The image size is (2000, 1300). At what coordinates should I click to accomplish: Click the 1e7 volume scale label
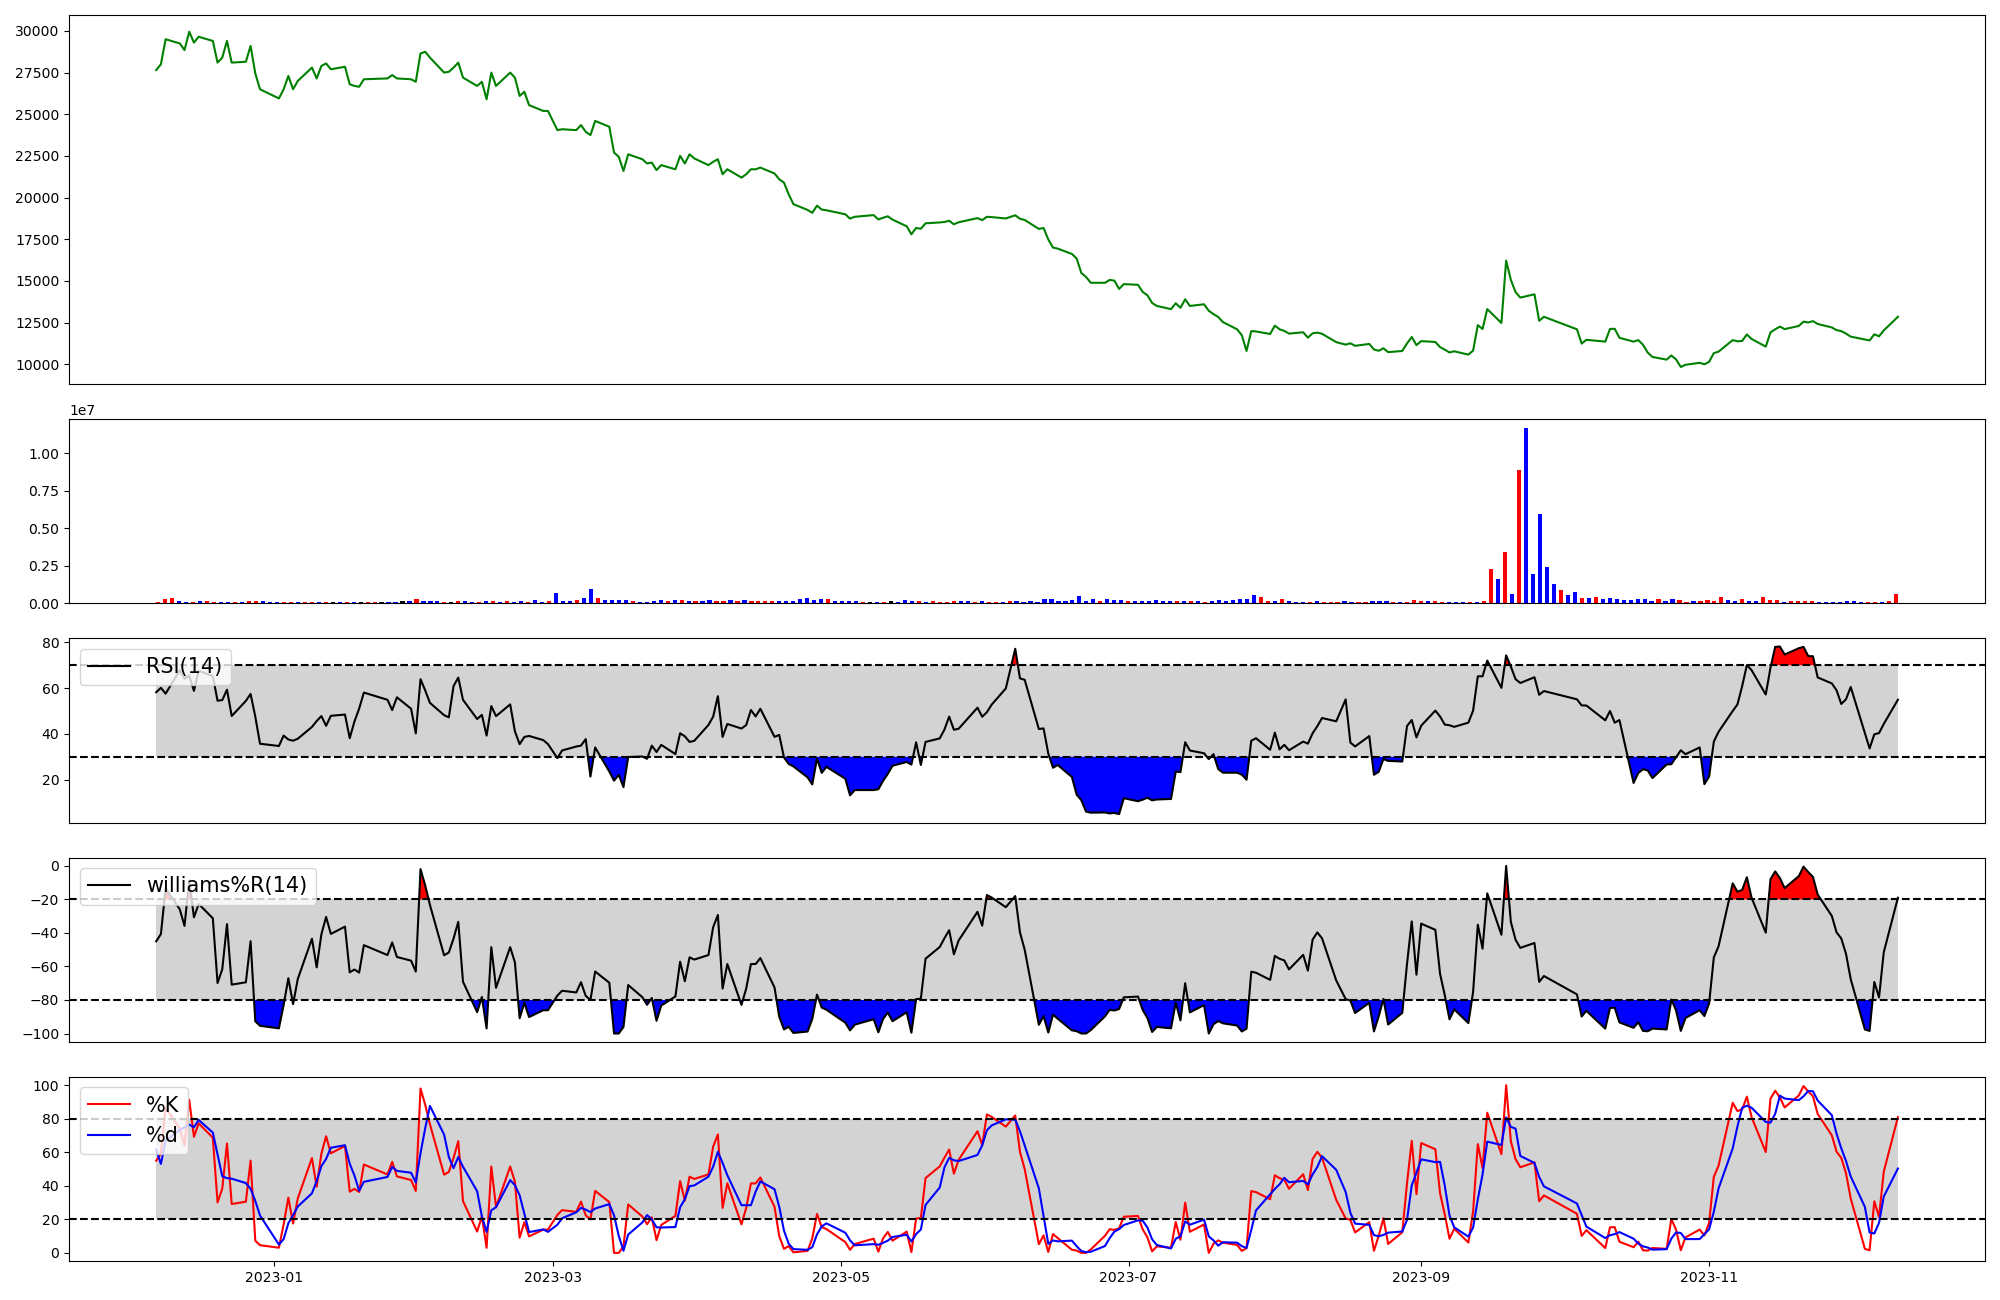(x=82, y=410)
